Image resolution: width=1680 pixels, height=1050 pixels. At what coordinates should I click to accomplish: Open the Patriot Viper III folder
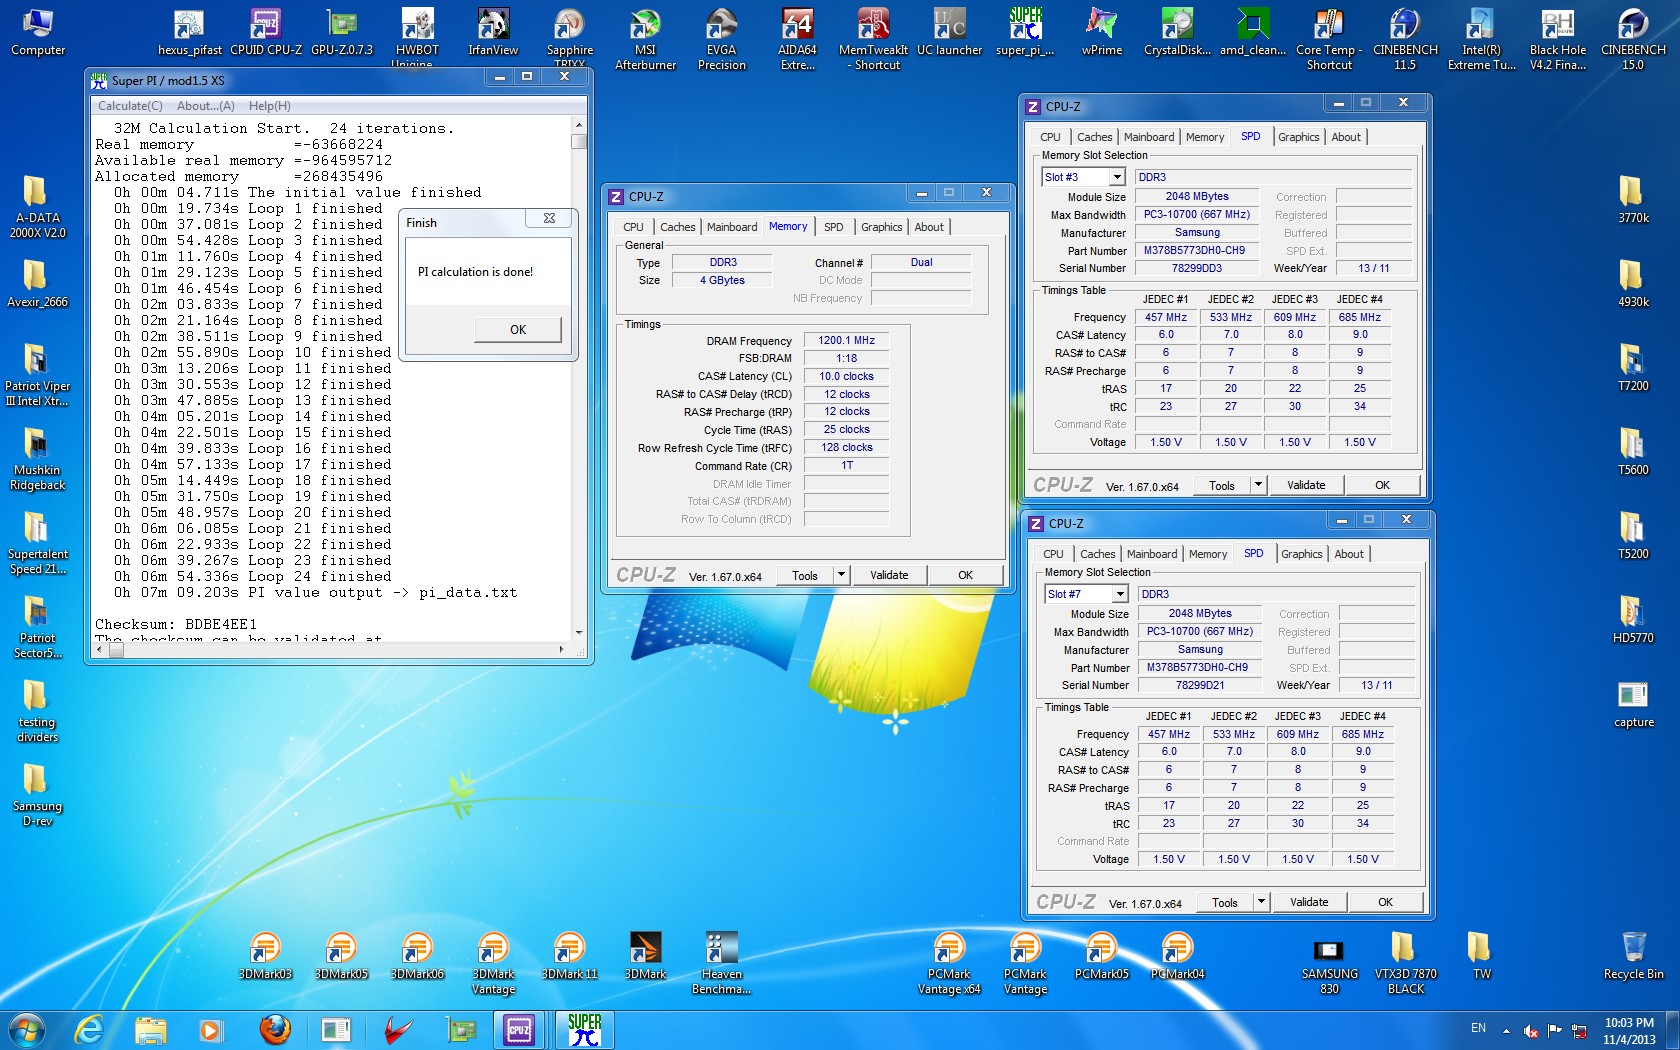37,375
